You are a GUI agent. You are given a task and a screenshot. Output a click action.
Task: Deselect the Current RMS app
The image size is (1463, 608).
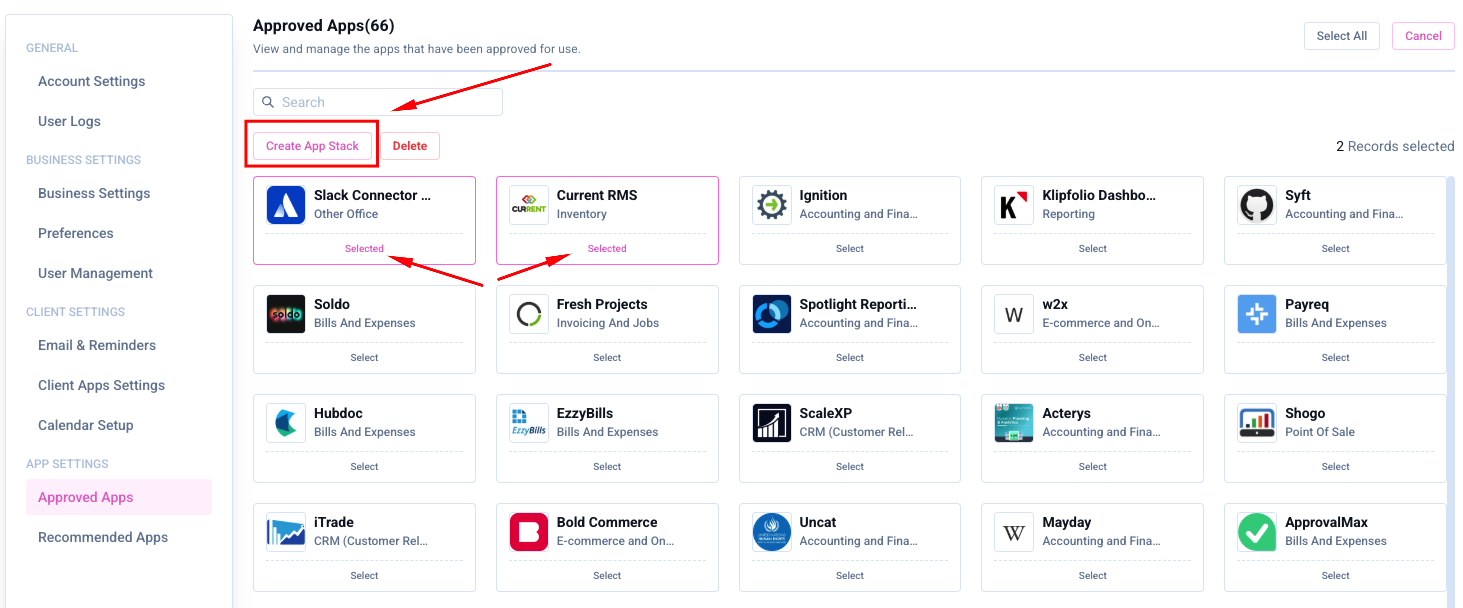point(607,249)
